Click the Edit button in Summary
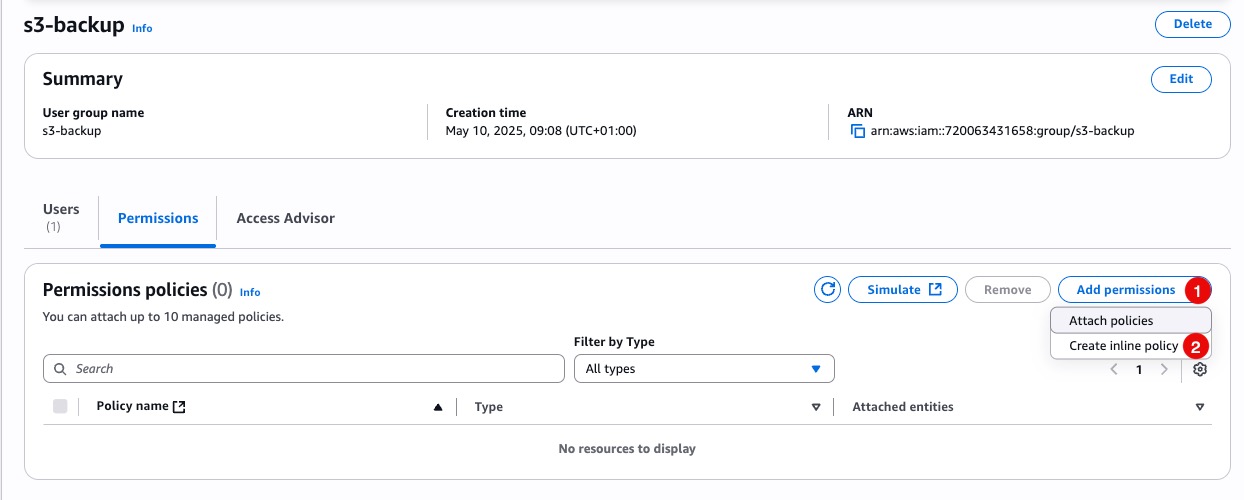The height and width of the screenshot is (500, 1244). 1180,79
